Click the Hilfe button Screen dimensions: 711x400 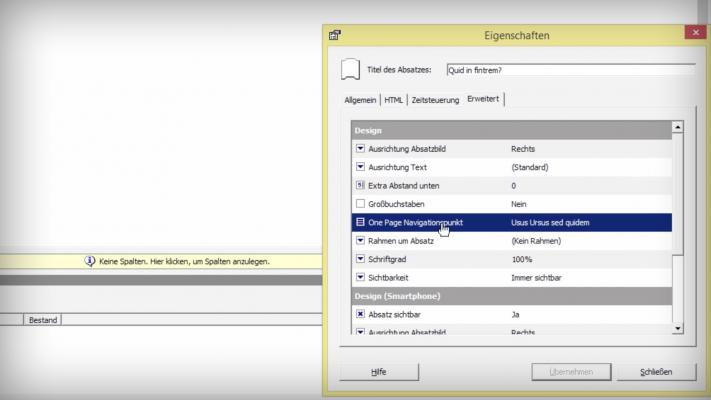coord(378,372)
